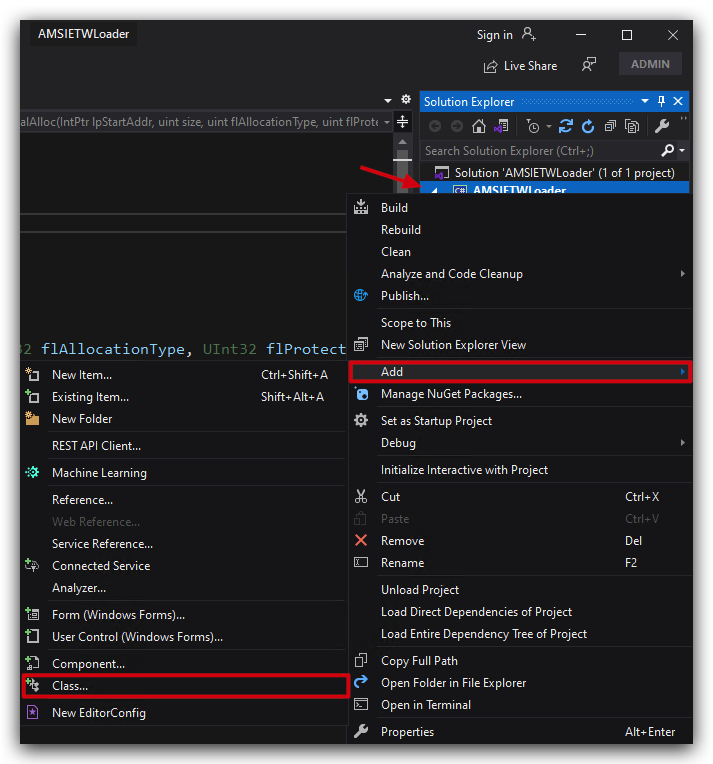Click Sign in link
Viewport: 713px width, 764px height.
[495, 35]
